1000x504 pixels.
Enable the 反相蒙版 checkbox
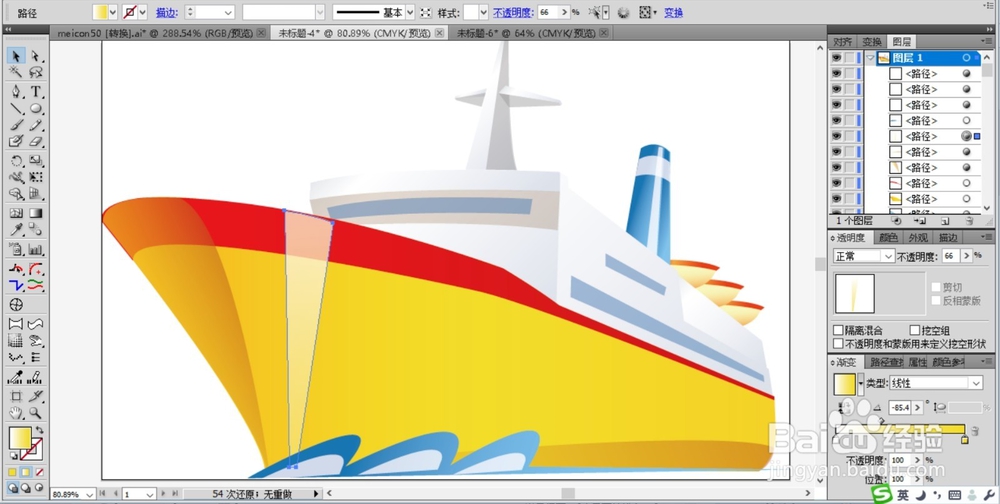click(936, 300)
